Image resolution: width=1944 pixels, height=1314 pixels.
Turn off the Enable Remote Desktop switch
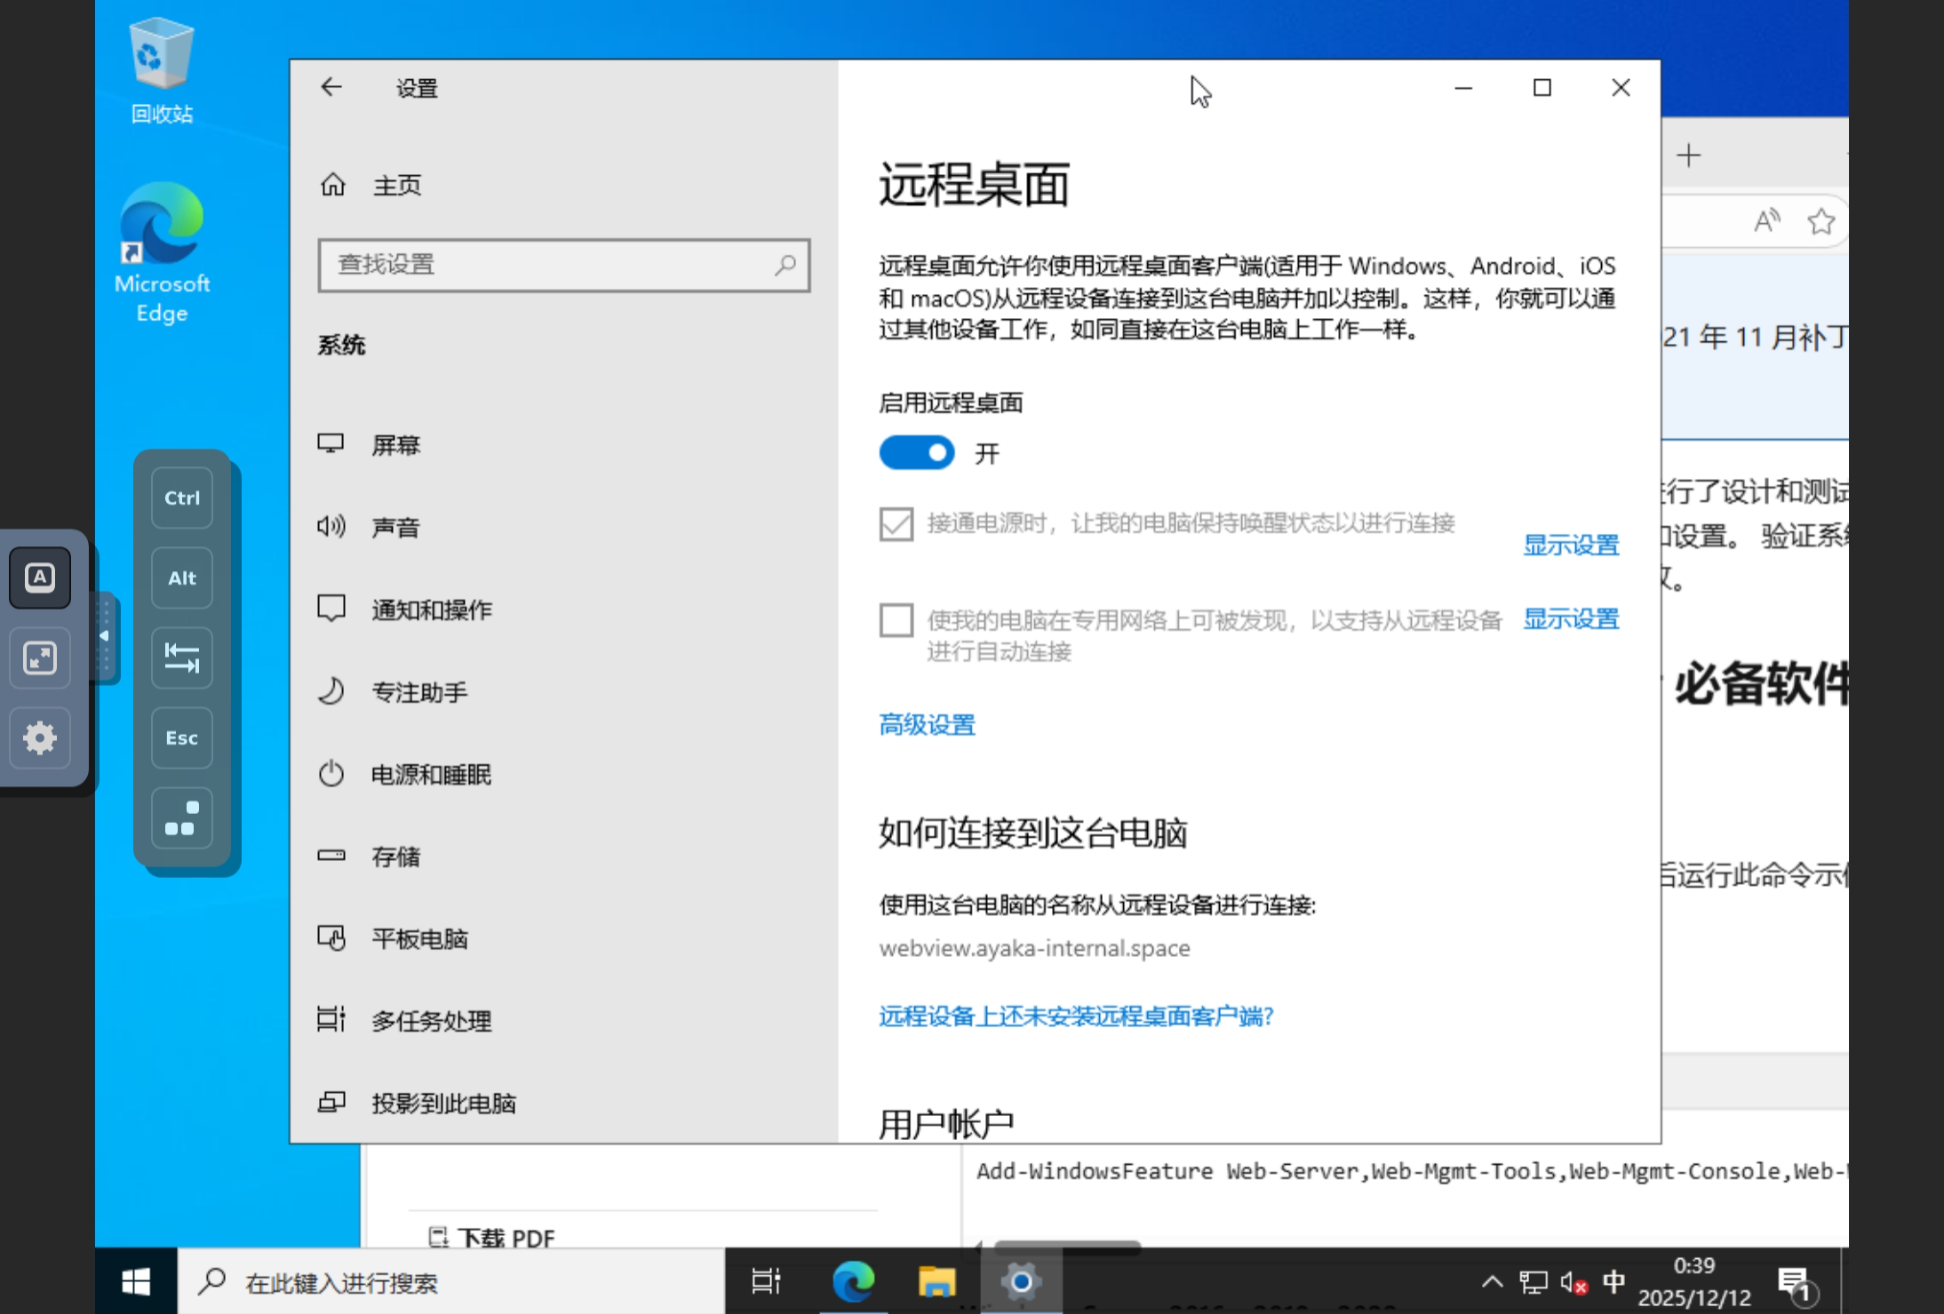pos(916,453)
